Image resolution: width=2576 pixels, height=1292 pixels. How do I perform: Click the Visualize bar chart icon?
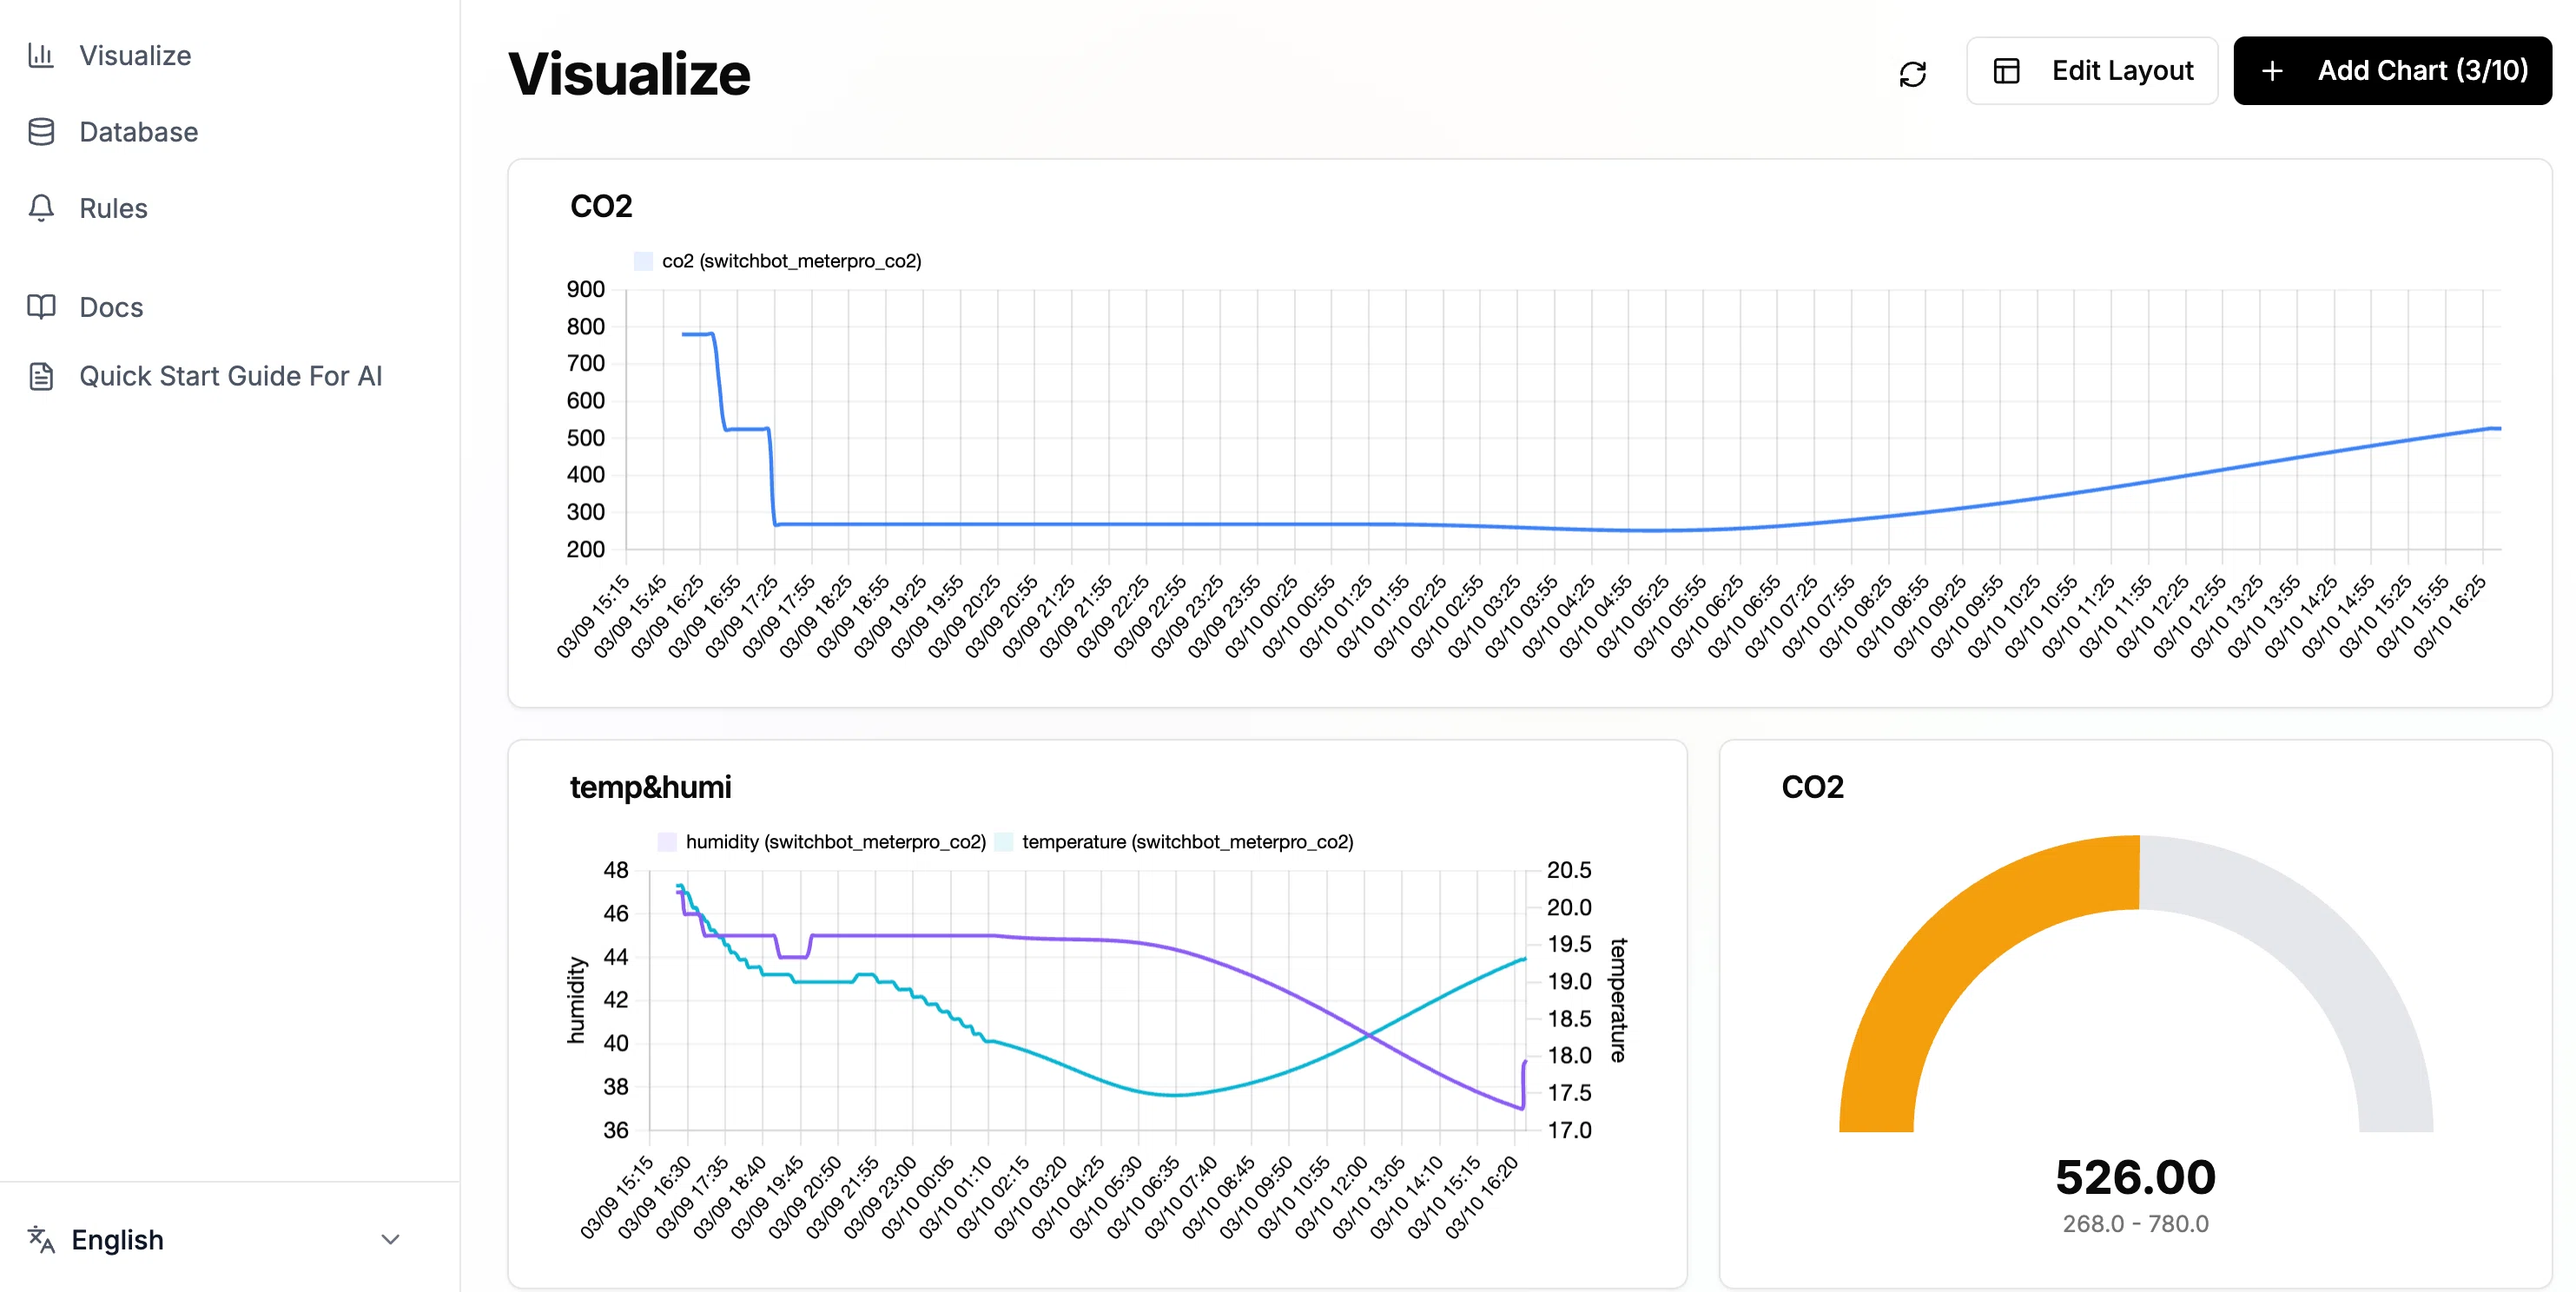(41, 55)
